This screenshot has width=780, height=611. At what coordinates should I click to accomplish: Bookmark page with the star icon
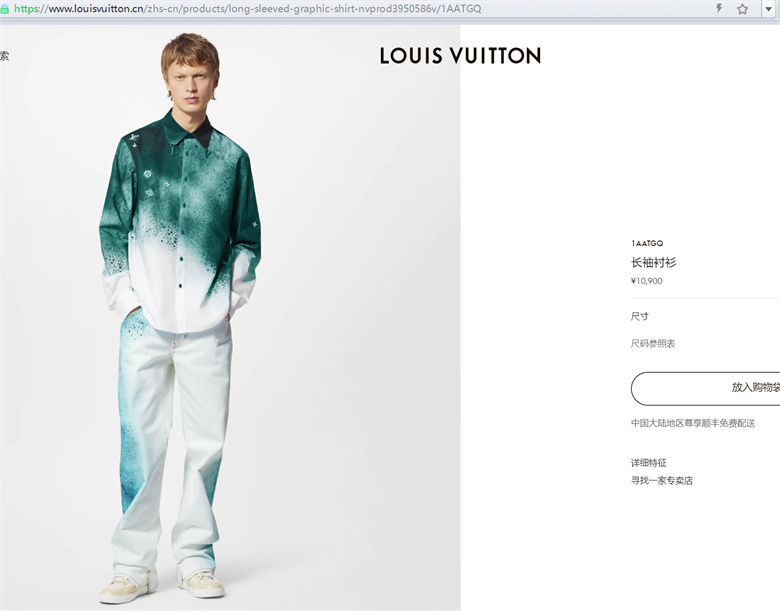[743, 8]
